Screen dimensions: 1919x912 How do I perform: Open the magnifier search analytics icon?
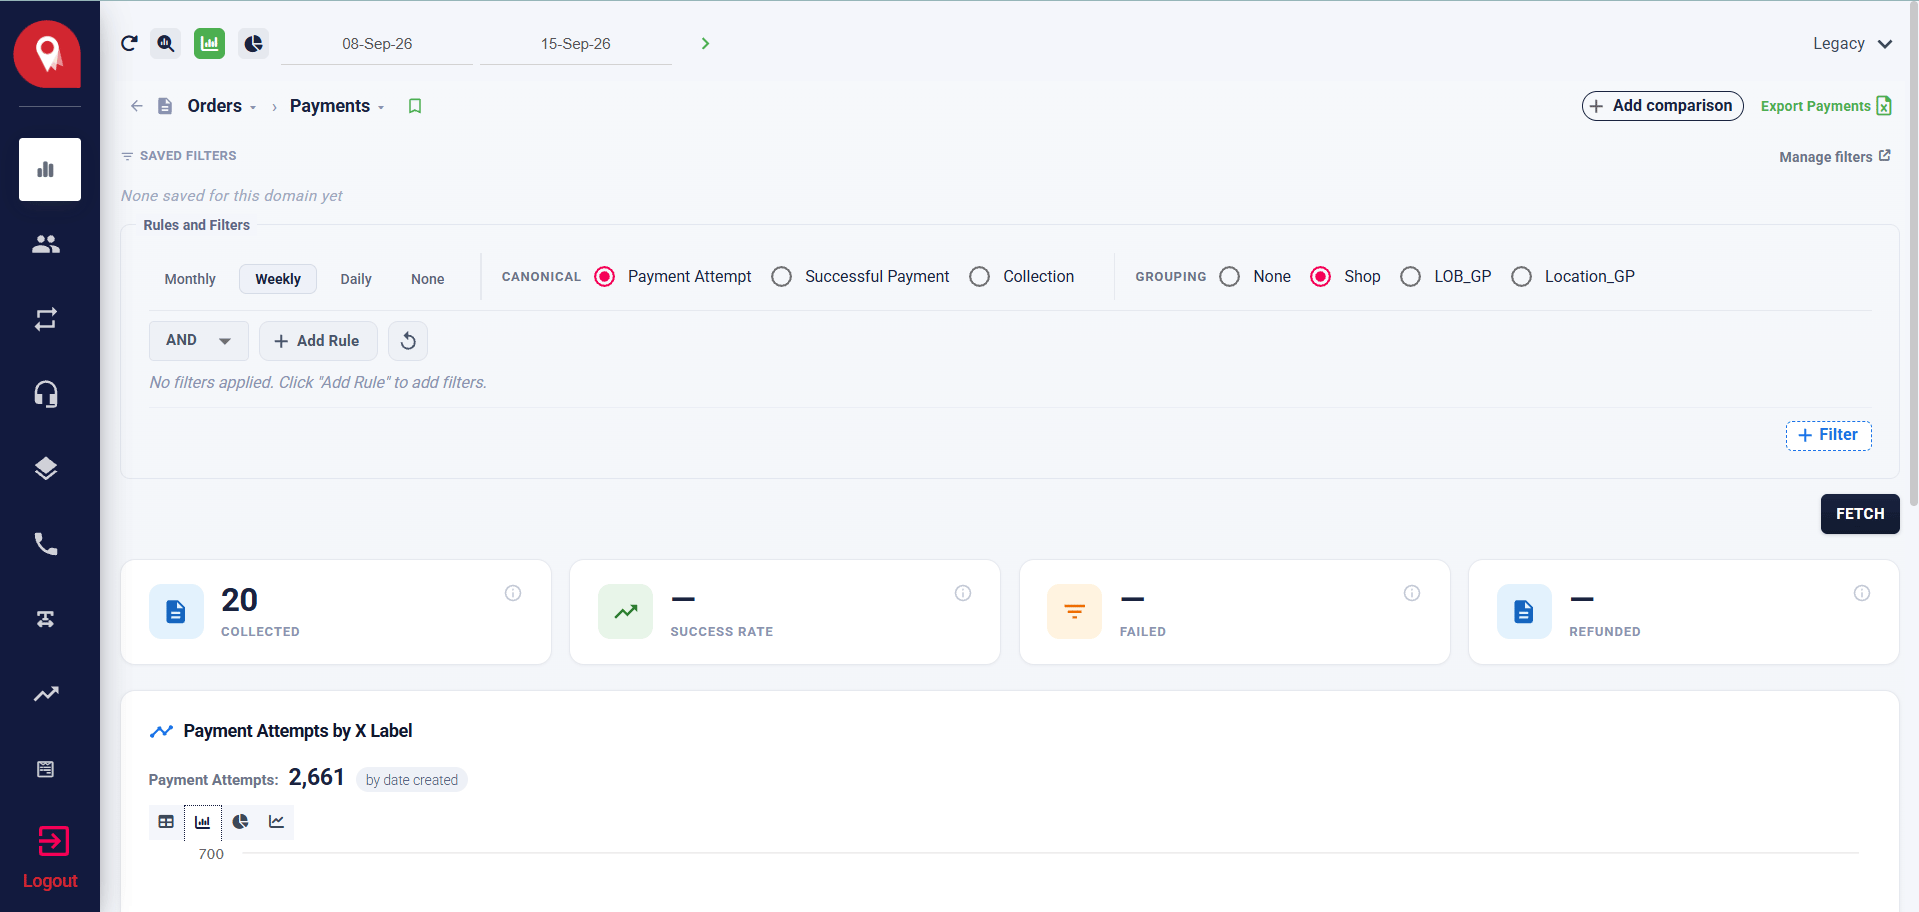pos(166,43)
